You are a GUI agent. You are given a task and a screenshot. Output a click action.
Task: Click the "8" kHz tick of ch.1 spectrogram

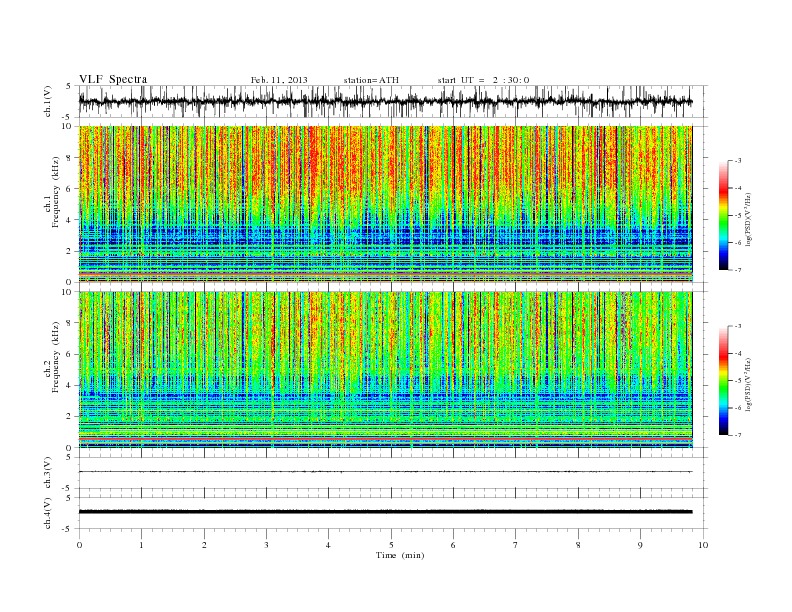69,158
